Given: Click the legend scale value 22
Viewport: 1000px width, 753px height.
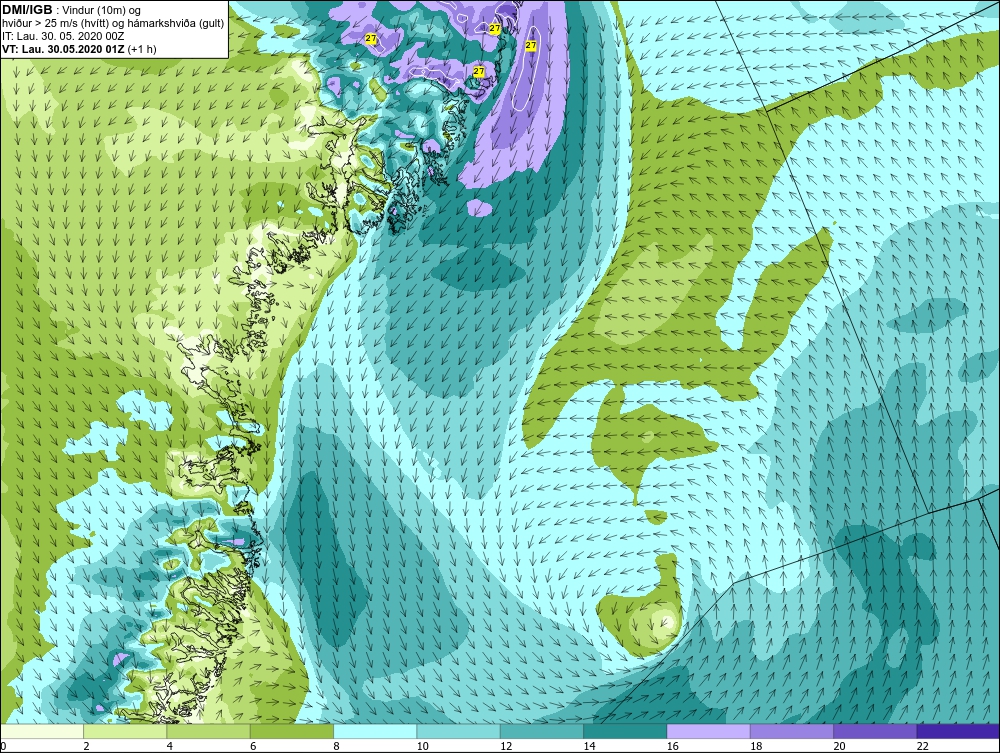Looking at the screenshot, I should pos(923,747).
